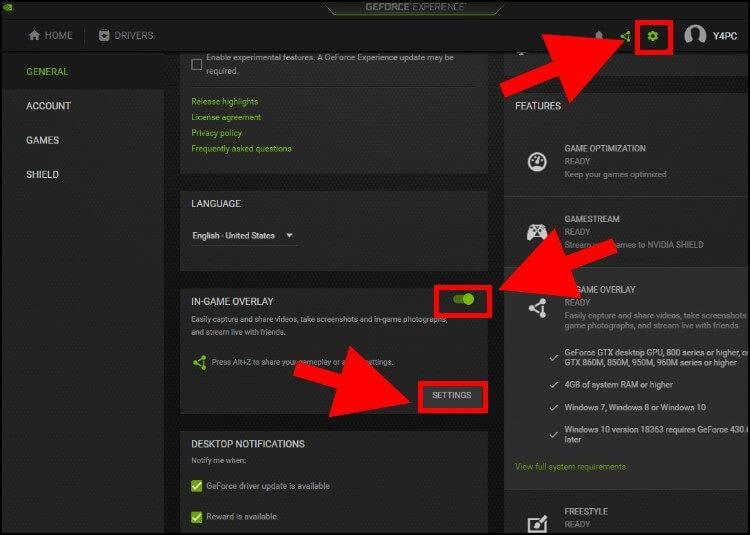This screenshot has height=535, width=750.
Task: Click the FREESTYLE feature title
Action: click(x=586, y=512)
